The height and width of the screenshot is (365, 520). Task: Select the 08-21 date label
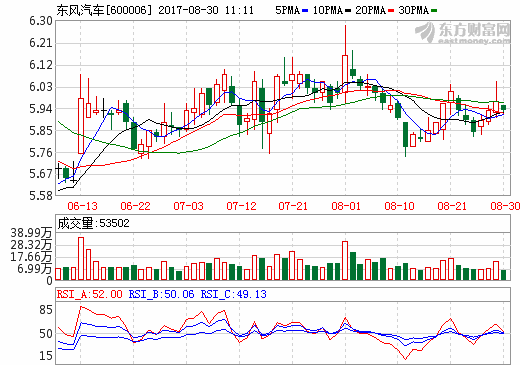point(452,206)
